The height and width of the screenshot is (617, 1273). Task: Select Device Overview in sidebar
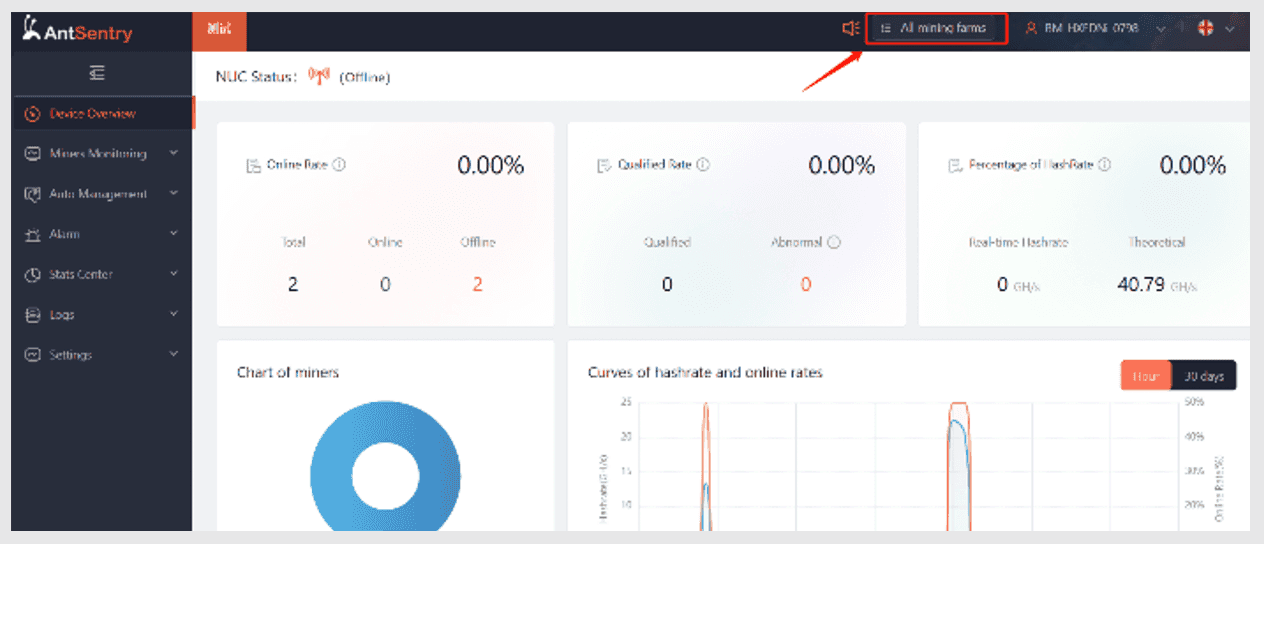point(92,114)
